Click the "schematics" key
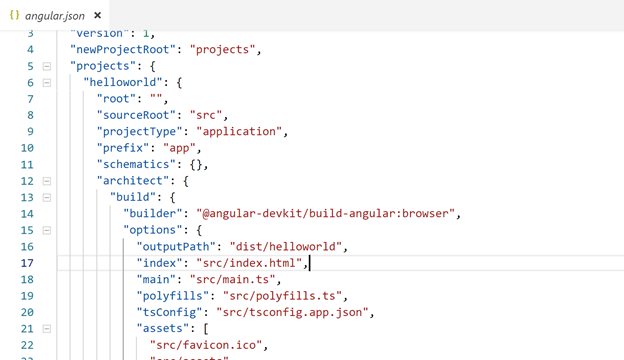Screen dimensions: 624x360 [x=136, y=164]
